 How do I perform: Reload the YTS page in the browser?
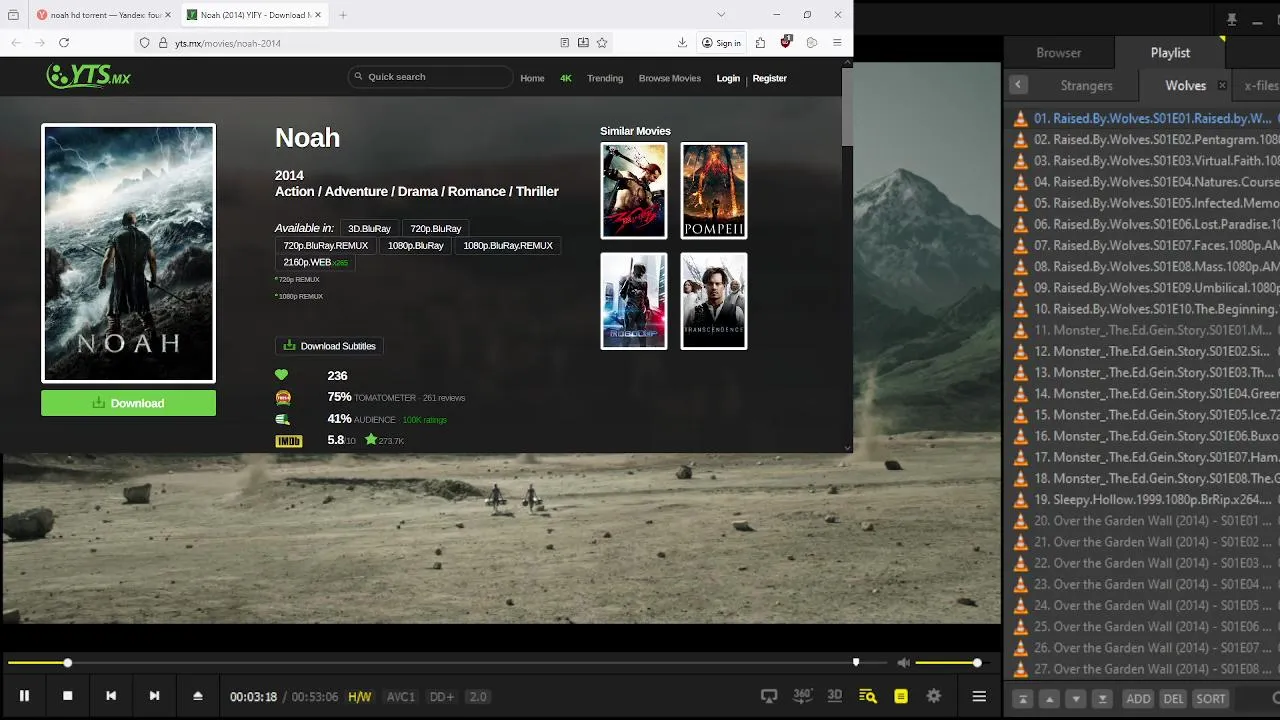[x=64, y=43]
